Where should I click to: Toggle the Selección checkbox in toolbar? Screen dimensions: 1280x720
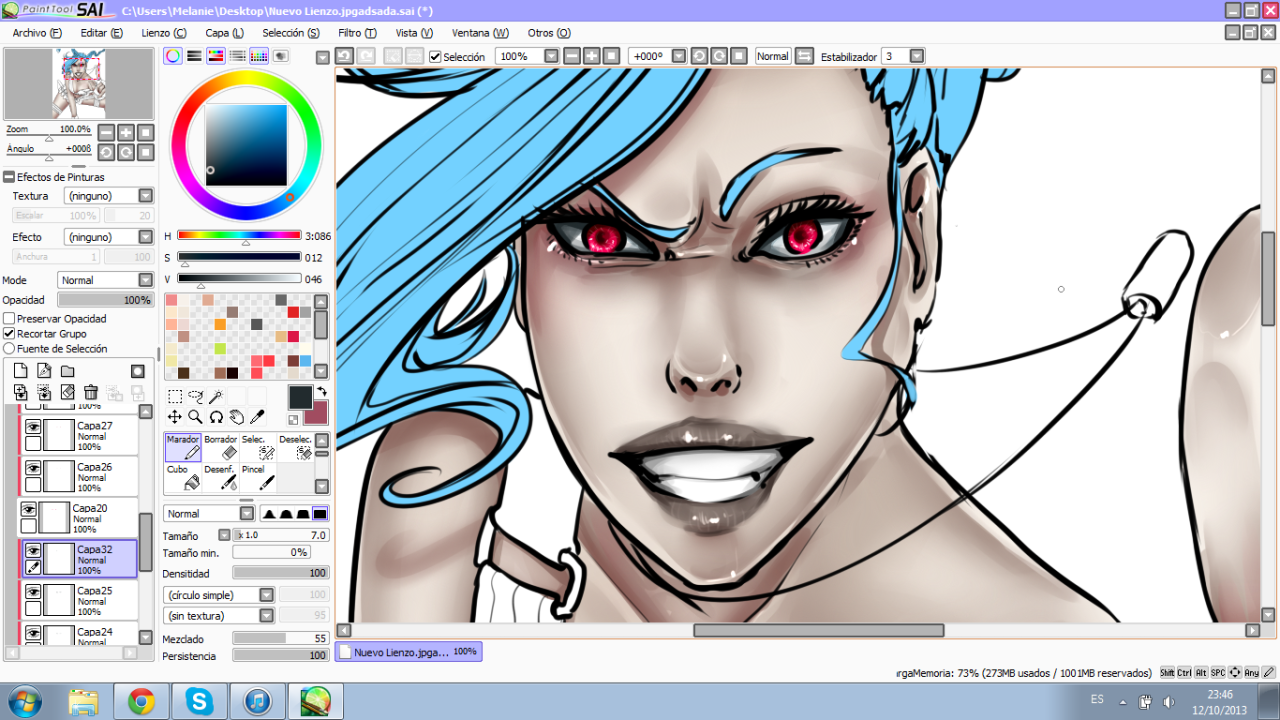point(435,57)
